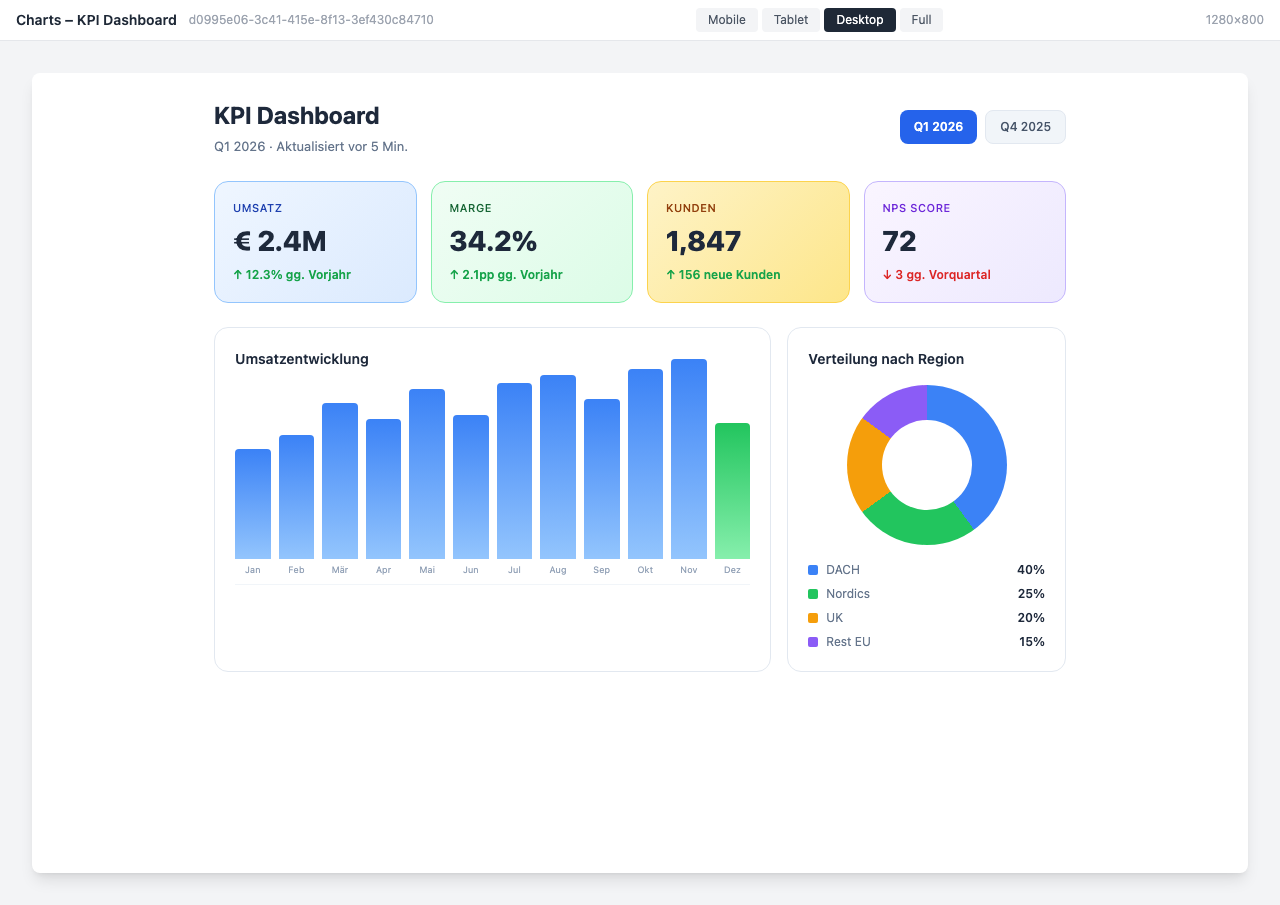Open the UMSATZ KPI card

tap(315, 242)
